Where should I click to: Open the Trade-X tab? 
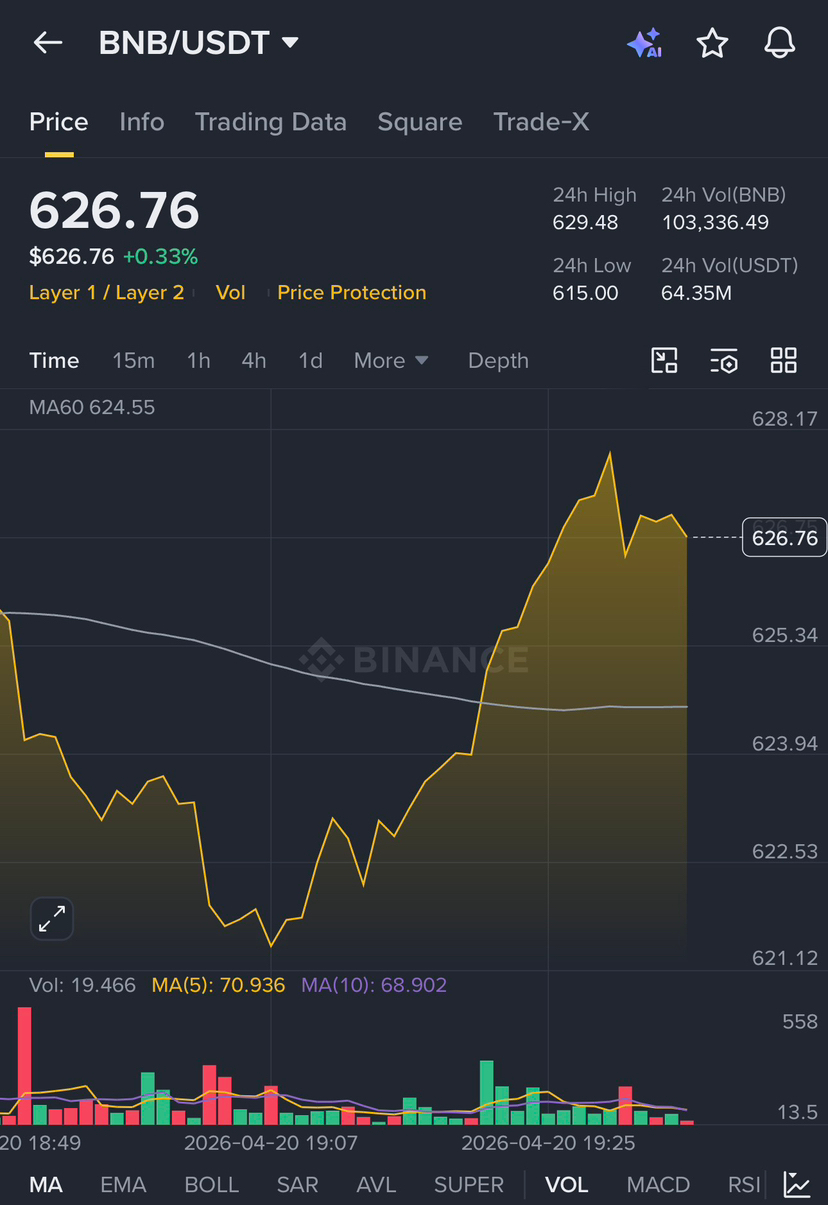coord(541,122)
